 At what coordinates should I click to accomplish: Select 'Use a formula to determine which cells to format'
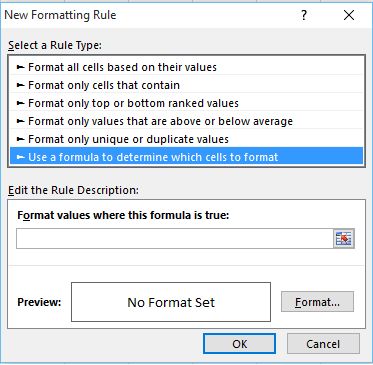click(186, 157)
